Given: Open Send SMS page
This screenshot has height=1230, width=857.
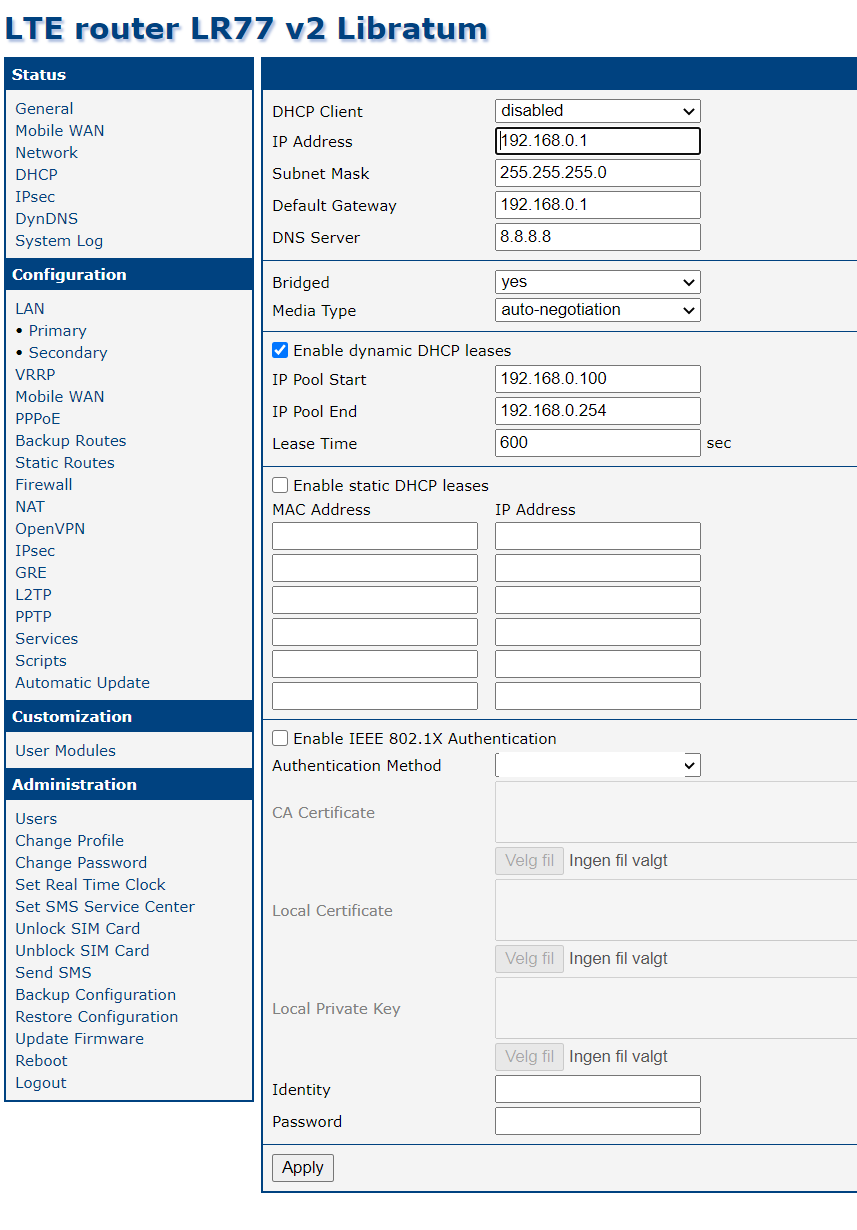Looking at the screenshot, I should [53, 973].
